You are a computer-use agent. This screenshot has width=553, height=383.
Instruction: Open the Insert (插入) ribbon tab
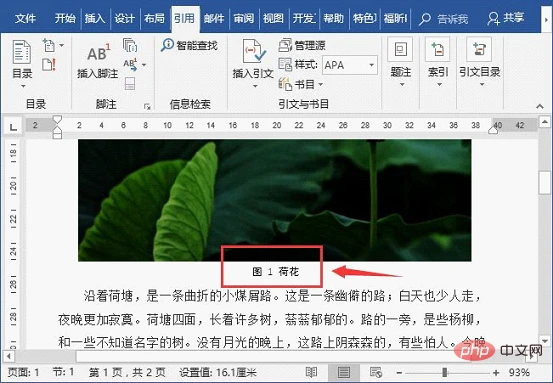[x=95, y=18]
